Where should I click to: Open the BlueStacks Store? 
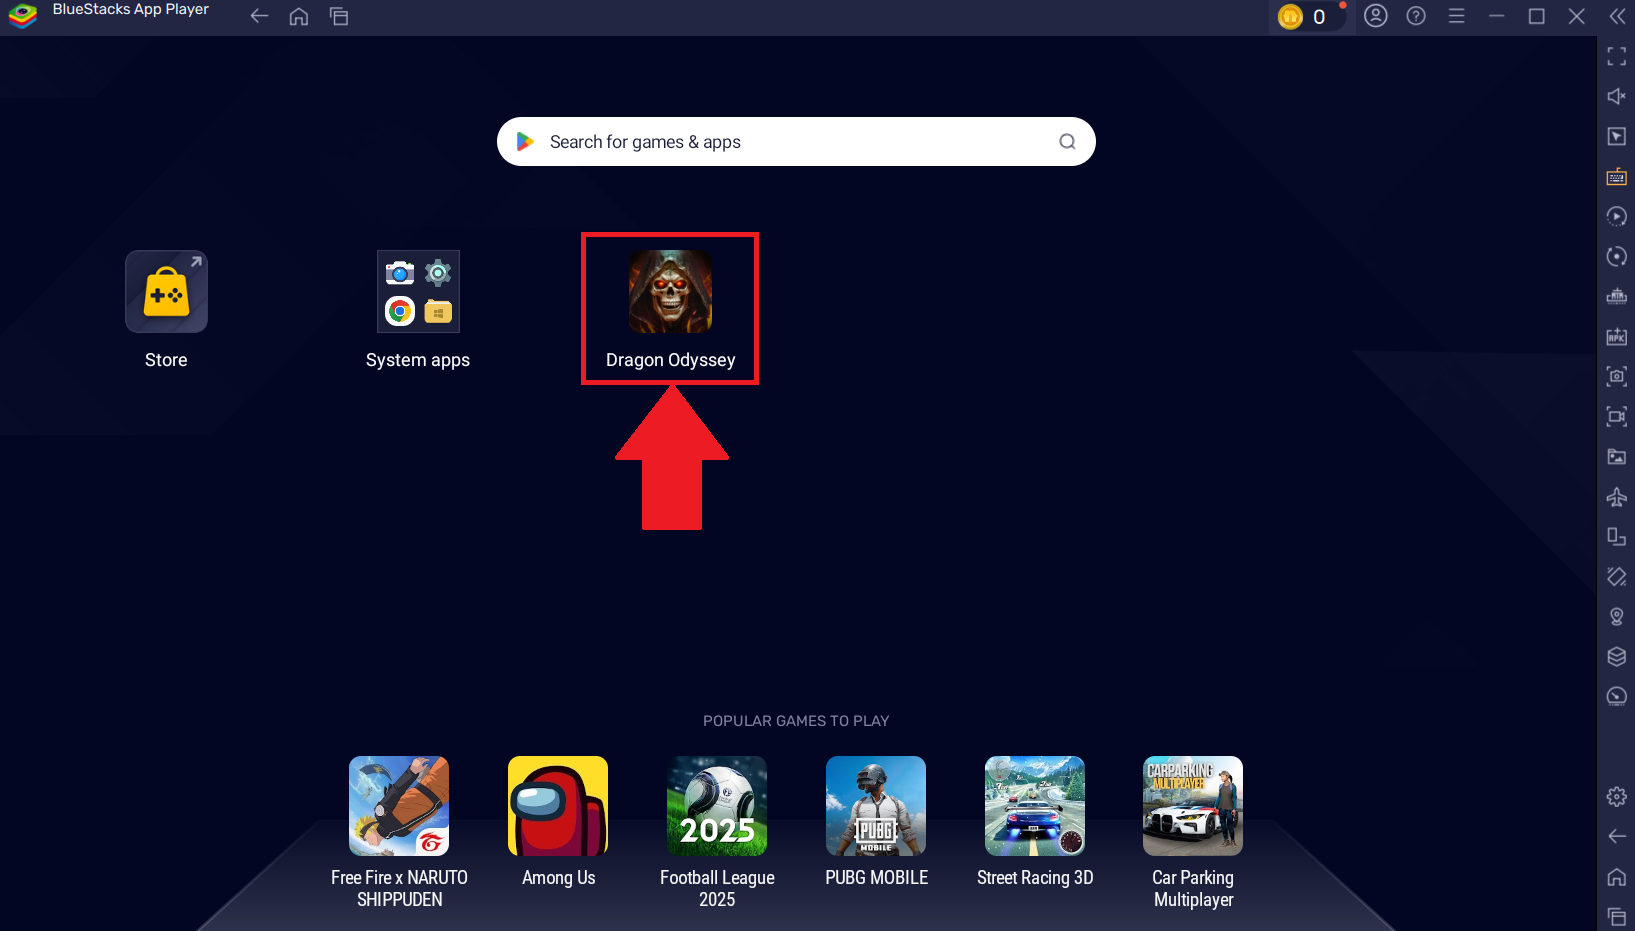point(166,292)
